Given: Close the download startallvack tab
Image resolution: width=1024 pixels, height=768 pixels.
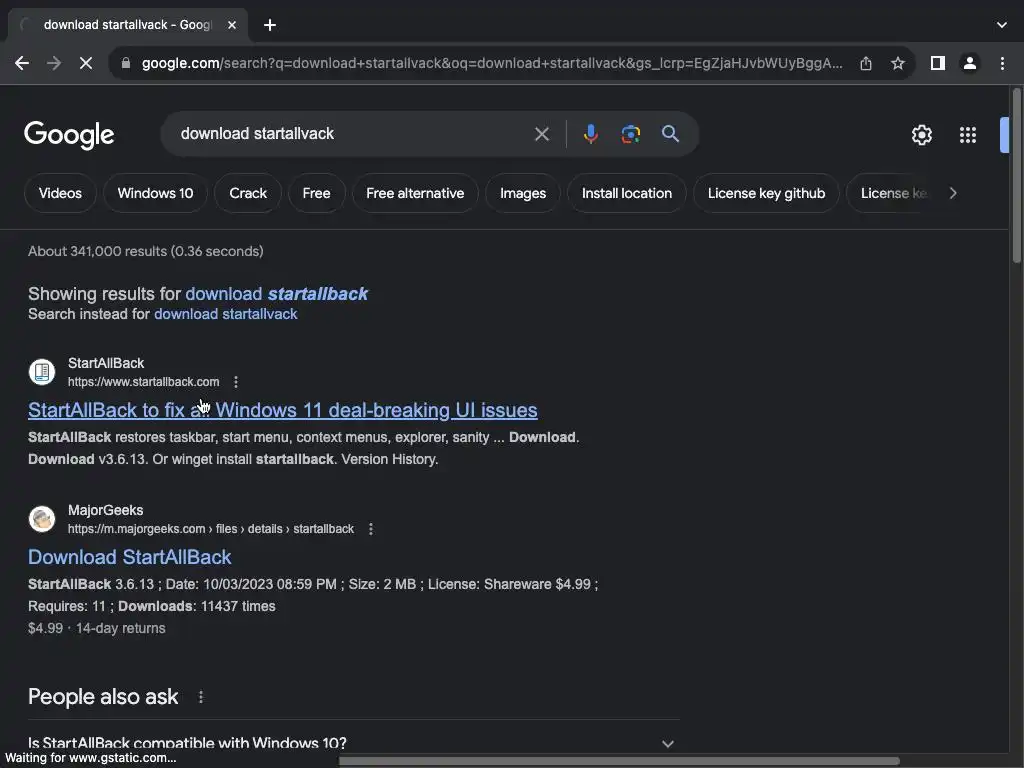Looking at the screenshot, I should click(x=232, y=25).
